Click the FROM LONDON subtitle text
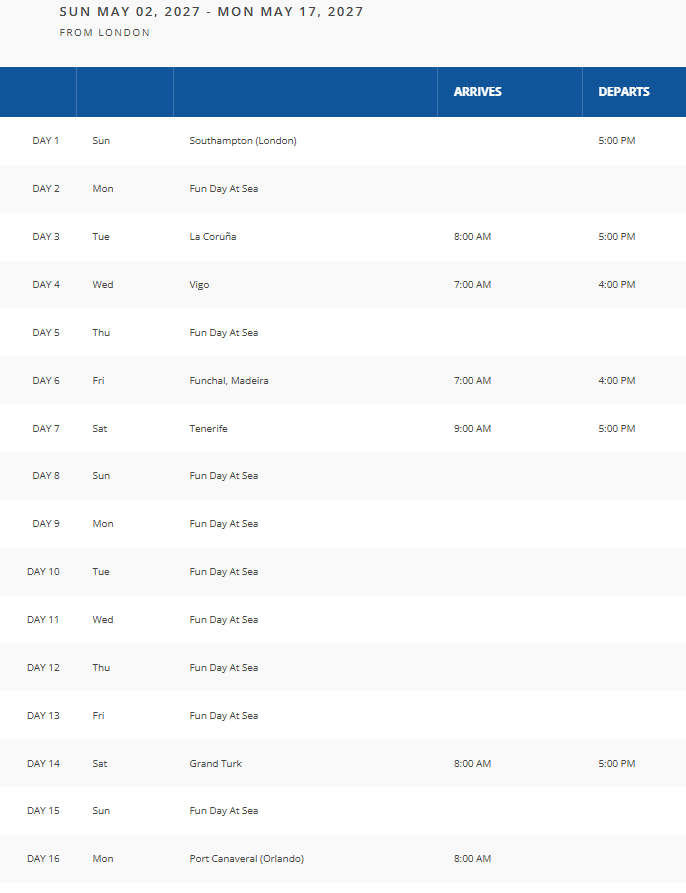 pos(105,33)
